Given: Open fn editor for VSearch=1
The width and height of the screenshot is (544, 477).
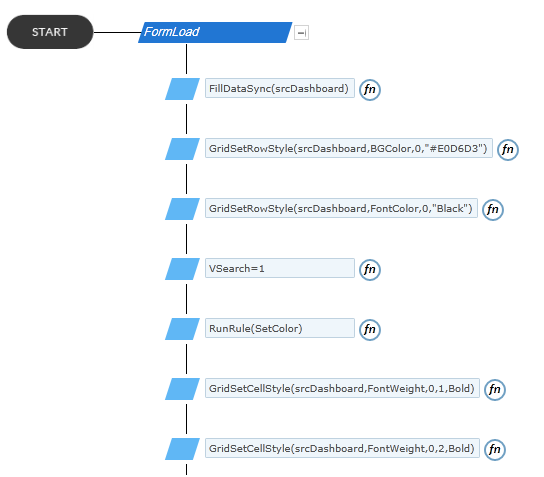Looking at the screenshot, I should (369, 270).
